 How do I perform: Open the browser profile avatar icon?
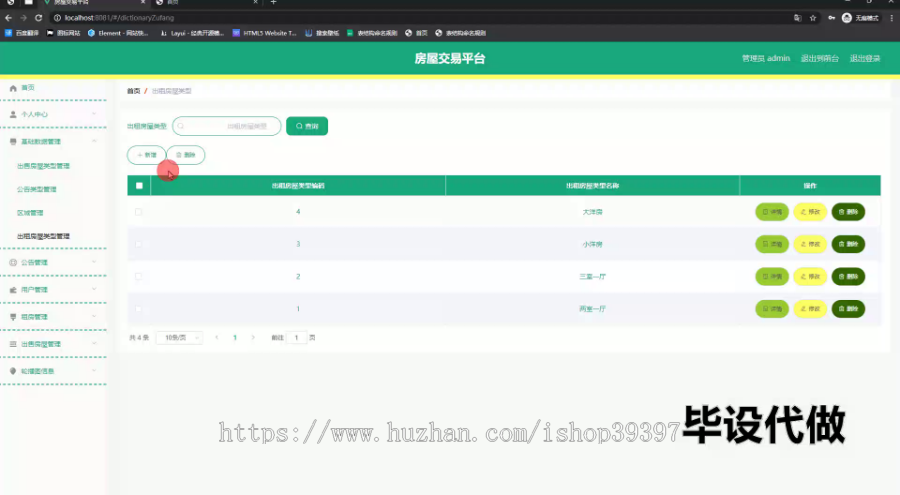(847, 18)
